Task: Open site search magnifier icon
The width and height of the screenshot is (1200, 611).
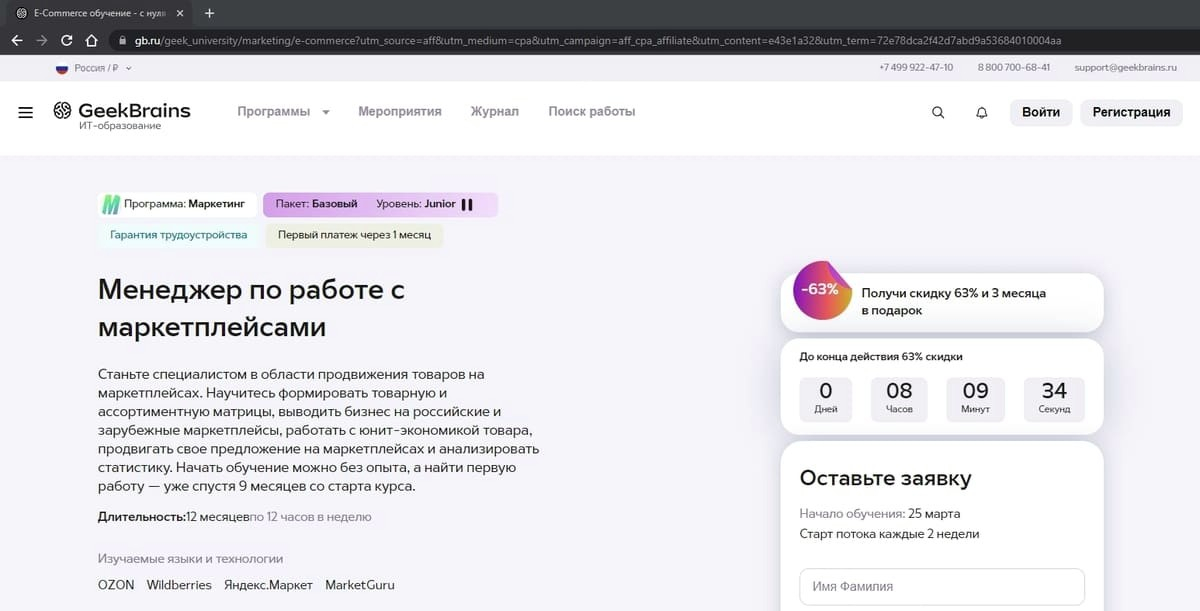Action: pos(938,112)
